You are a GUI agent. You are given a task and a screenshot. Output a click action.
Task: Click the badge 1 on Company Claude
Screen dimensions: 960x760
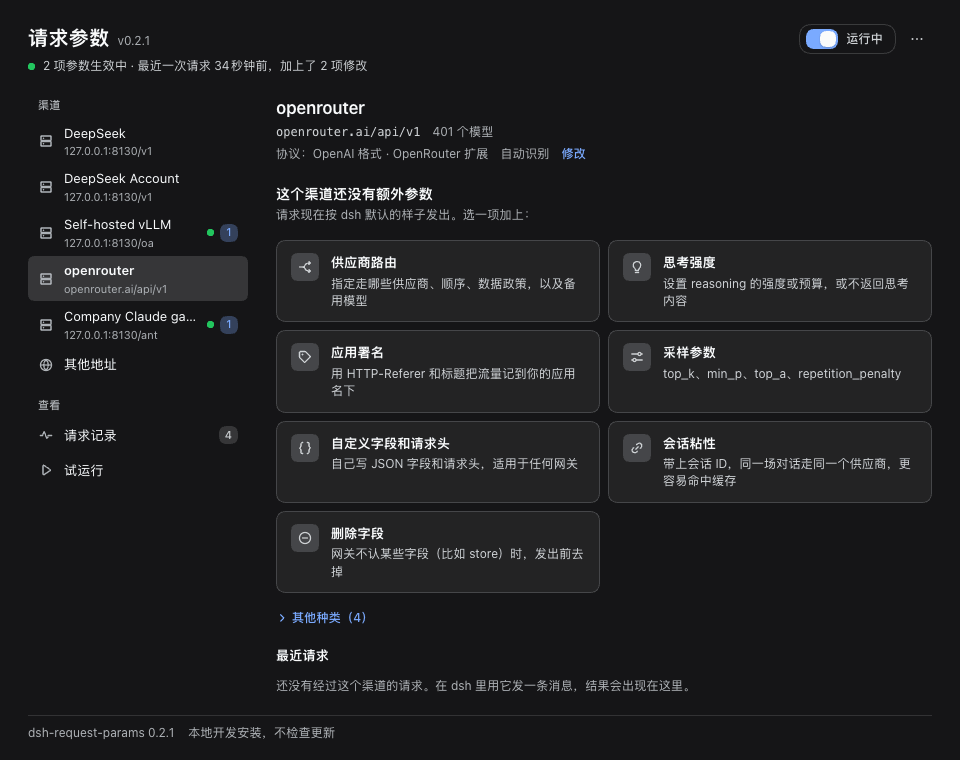tap(229, 325)
